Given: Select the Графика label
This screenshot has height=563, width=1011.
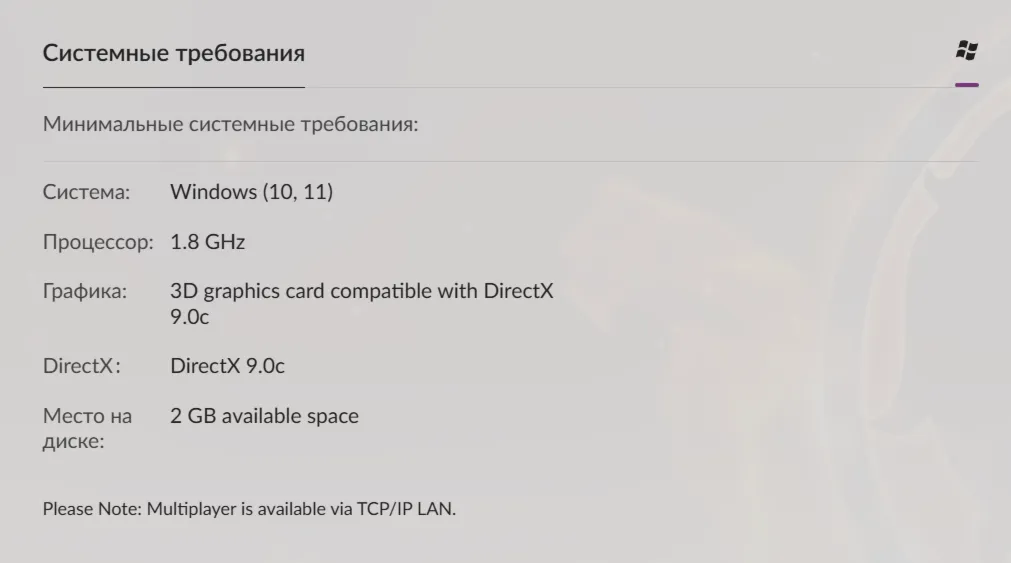Looking at the screenshot, I should pyautogui.click(x=84, y=291).
